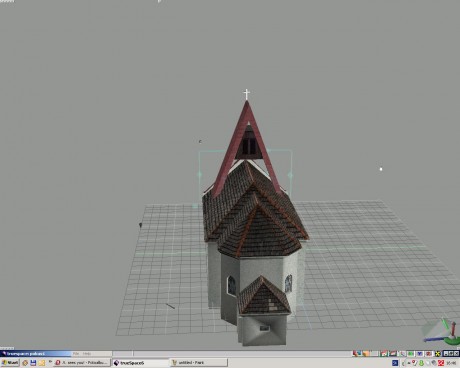Click the blue horizontal axis of navigation widget
The height and width of the screenshot is (368, 460).
pyautogui.click(x=434, y=340)
